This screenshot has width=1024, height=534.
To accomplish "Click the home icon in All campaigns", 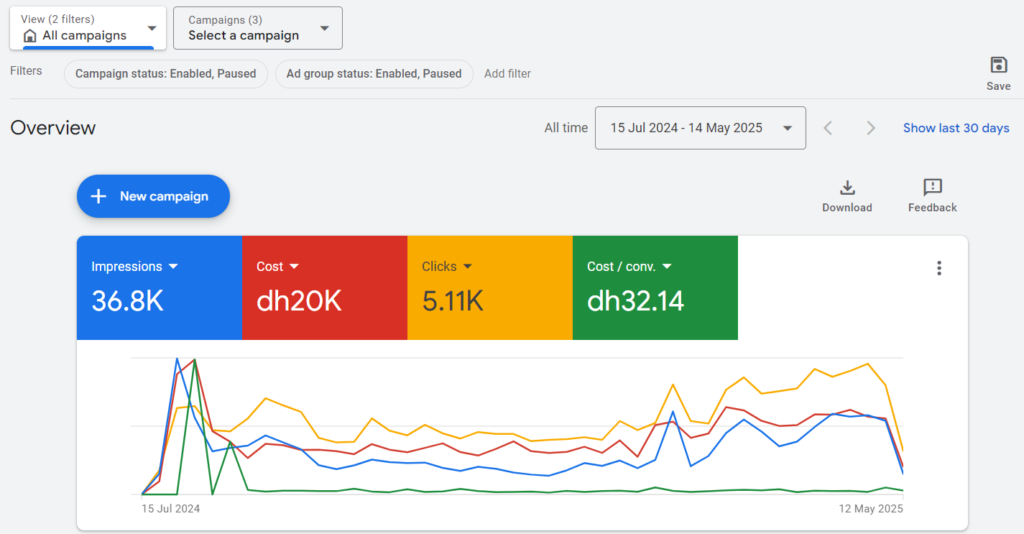I will point(30,36).
